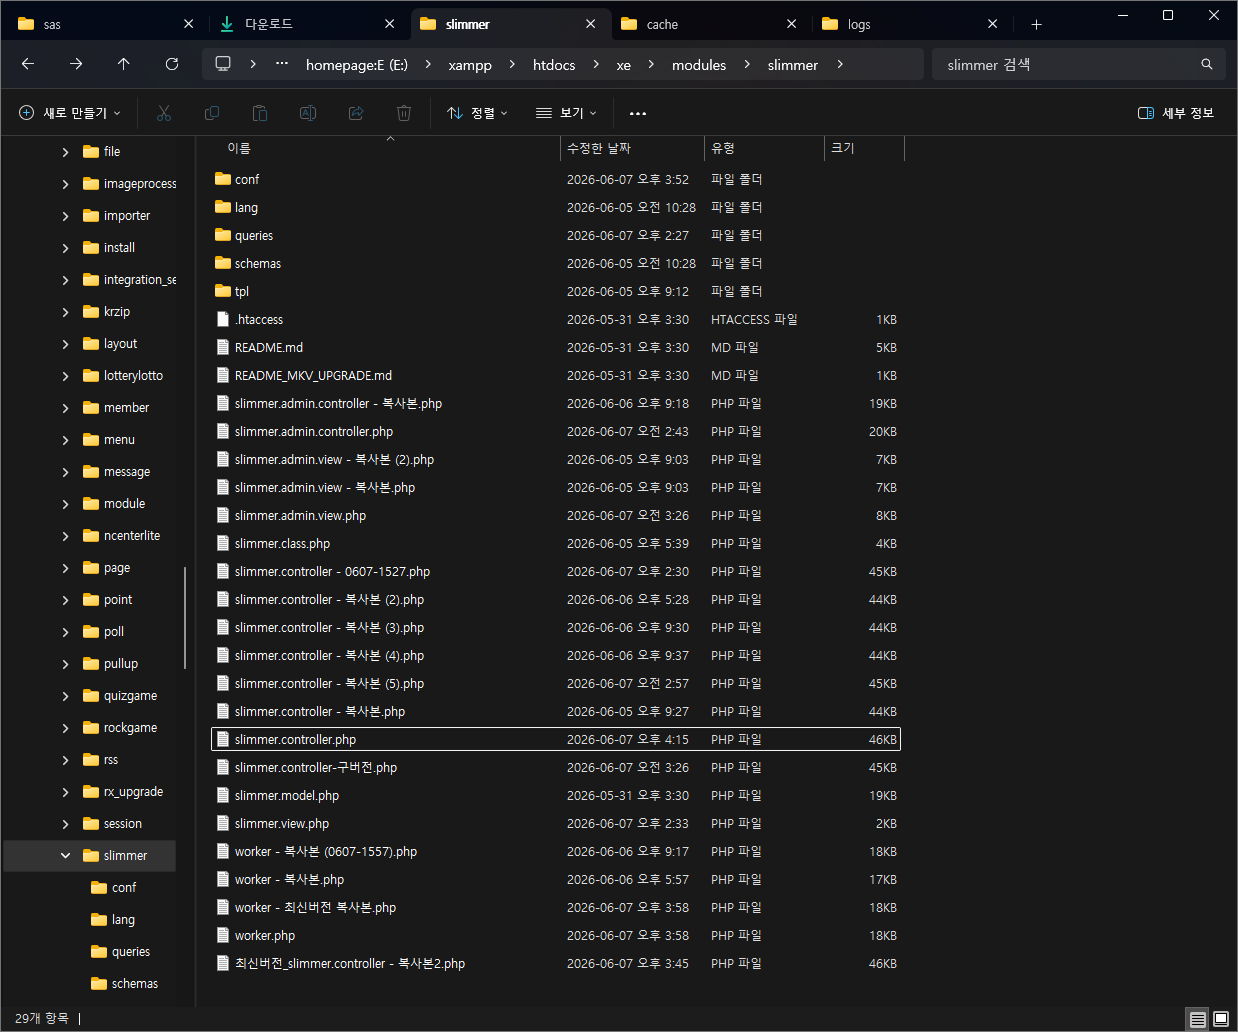
Task: Switch to details view icon in status bar
Action: tap(1197, 1019)
